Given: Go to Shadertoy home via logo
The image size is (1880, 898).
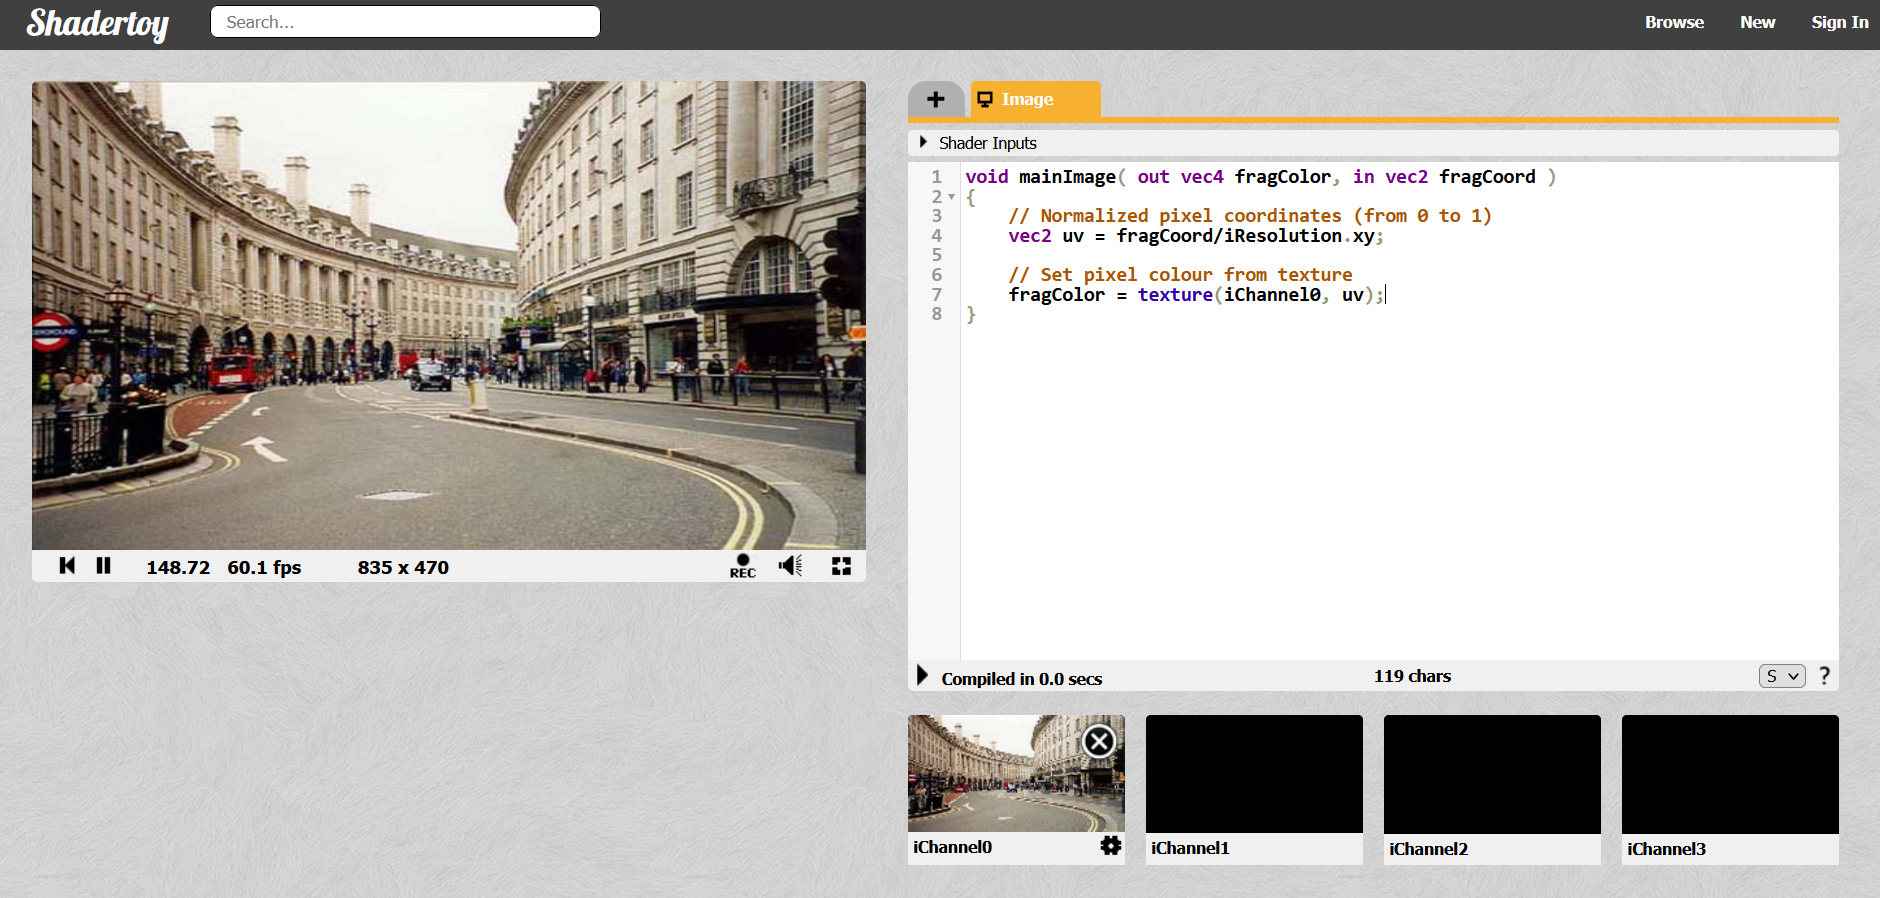Looking at the screenshot, I should click(98, 23).
